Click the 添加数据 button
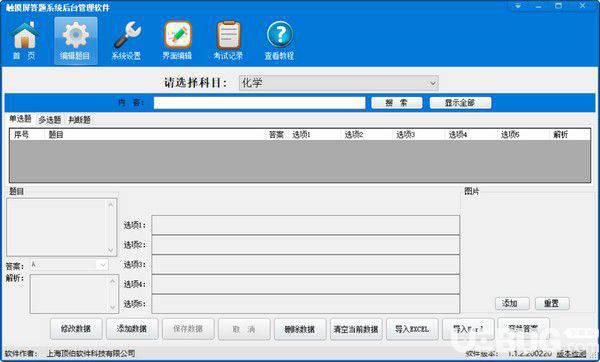 132,329
